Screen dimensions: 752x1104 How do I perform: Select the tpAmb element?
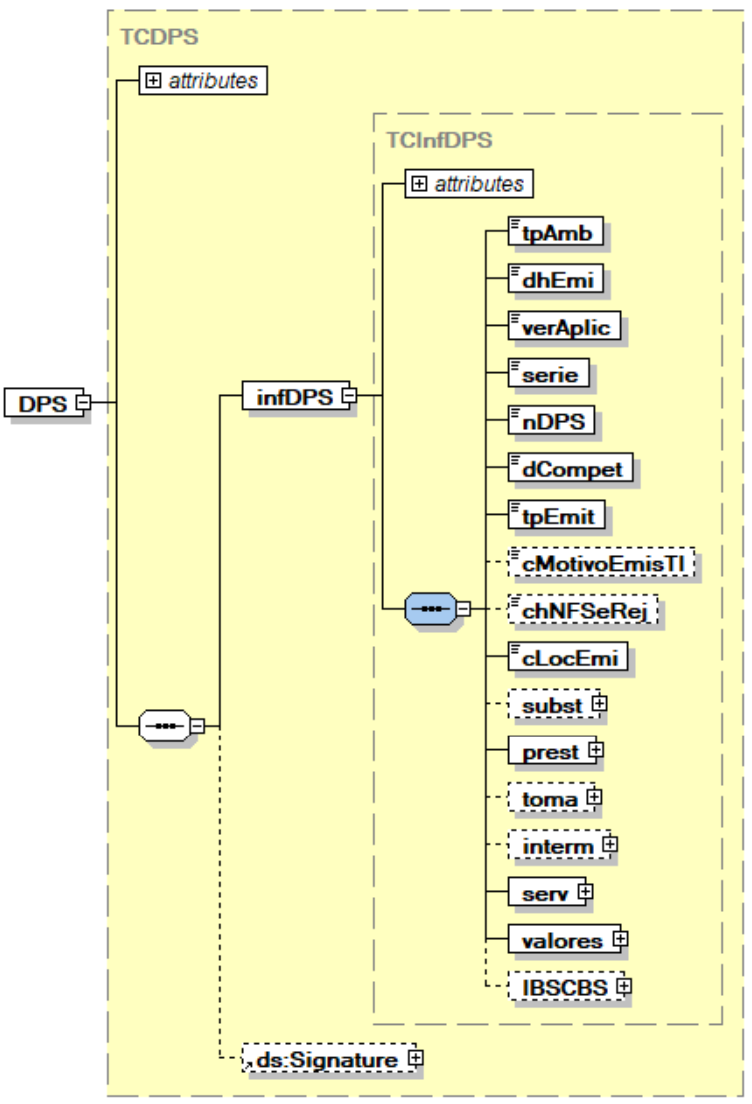click(557, 233)
